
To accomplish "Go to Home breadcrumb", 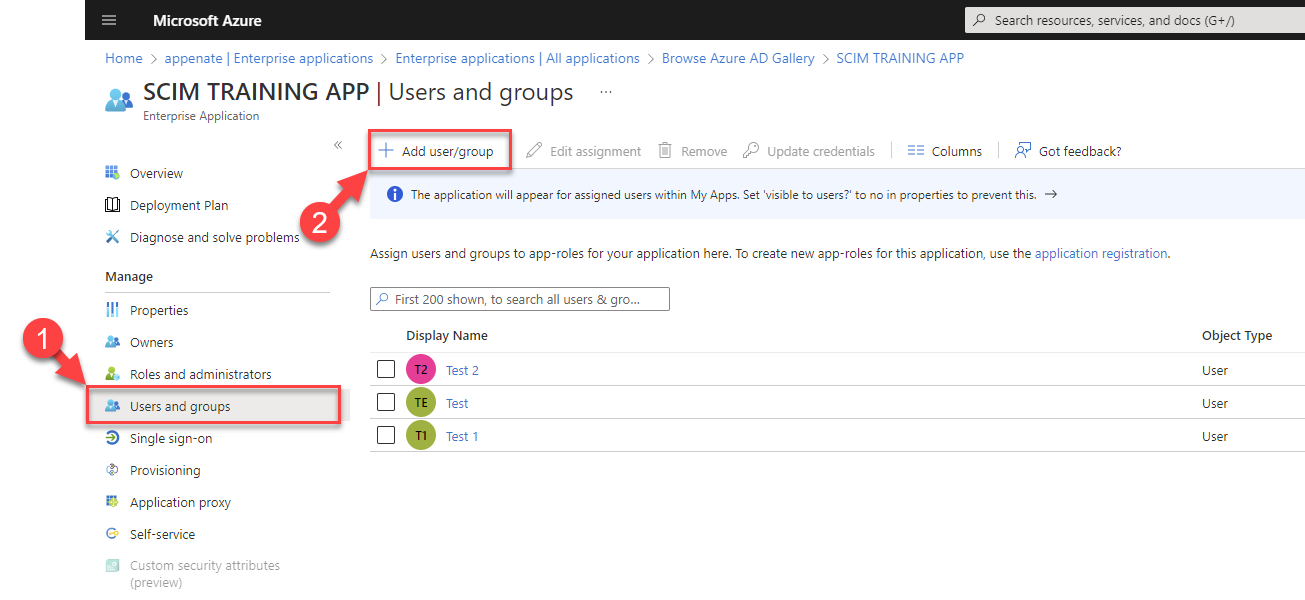I will coord(124,58).
